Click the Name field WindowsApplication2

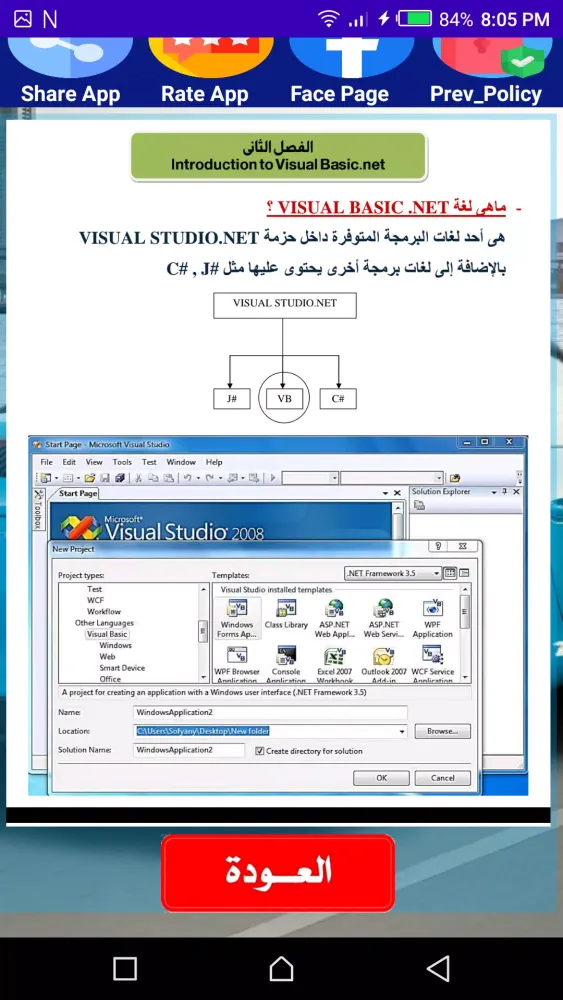click(x=270, y=712)
